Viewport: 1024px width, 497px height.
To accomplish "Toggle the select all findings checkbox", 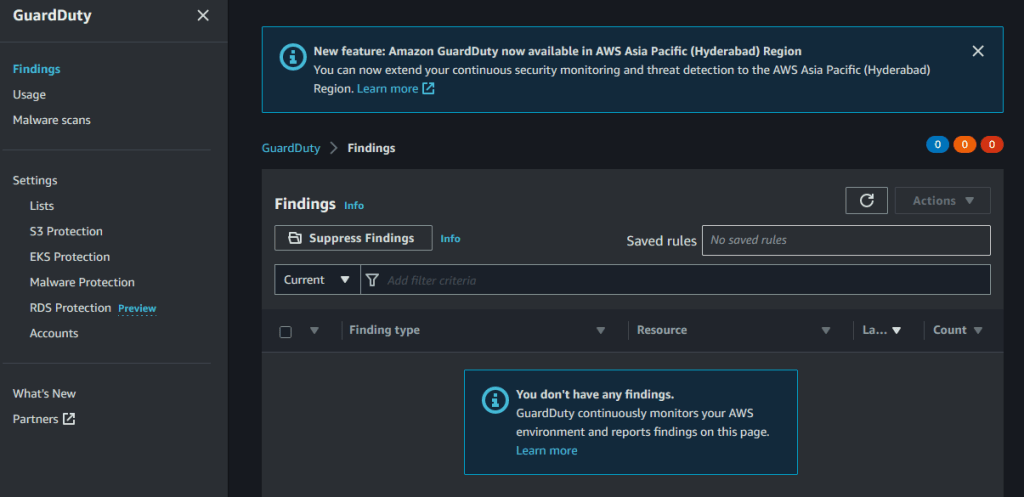I will [x=286, y=331].
